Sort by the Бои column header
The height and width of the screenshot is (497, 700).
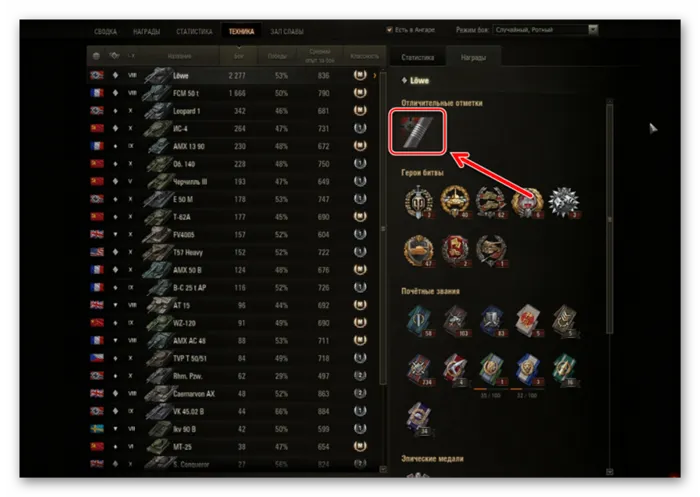point(239,56)
